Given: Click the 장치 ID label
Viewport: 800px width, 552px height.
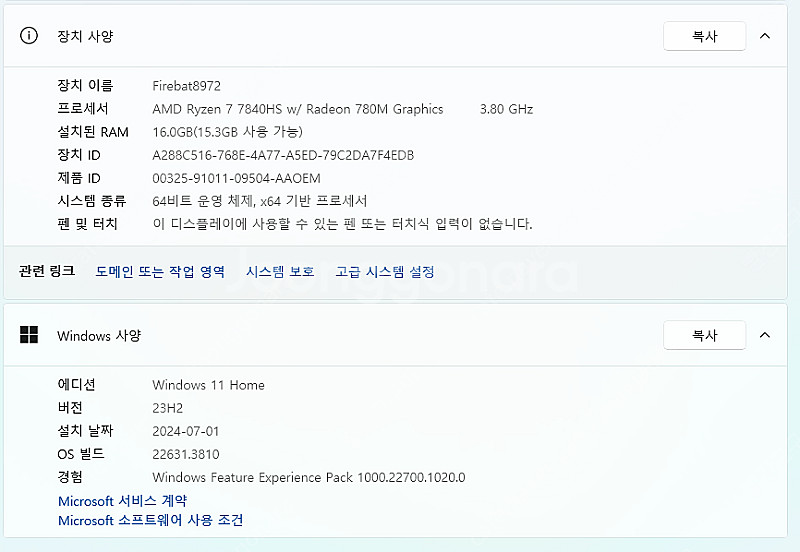Looking at the screenshot, I should 79,155.
